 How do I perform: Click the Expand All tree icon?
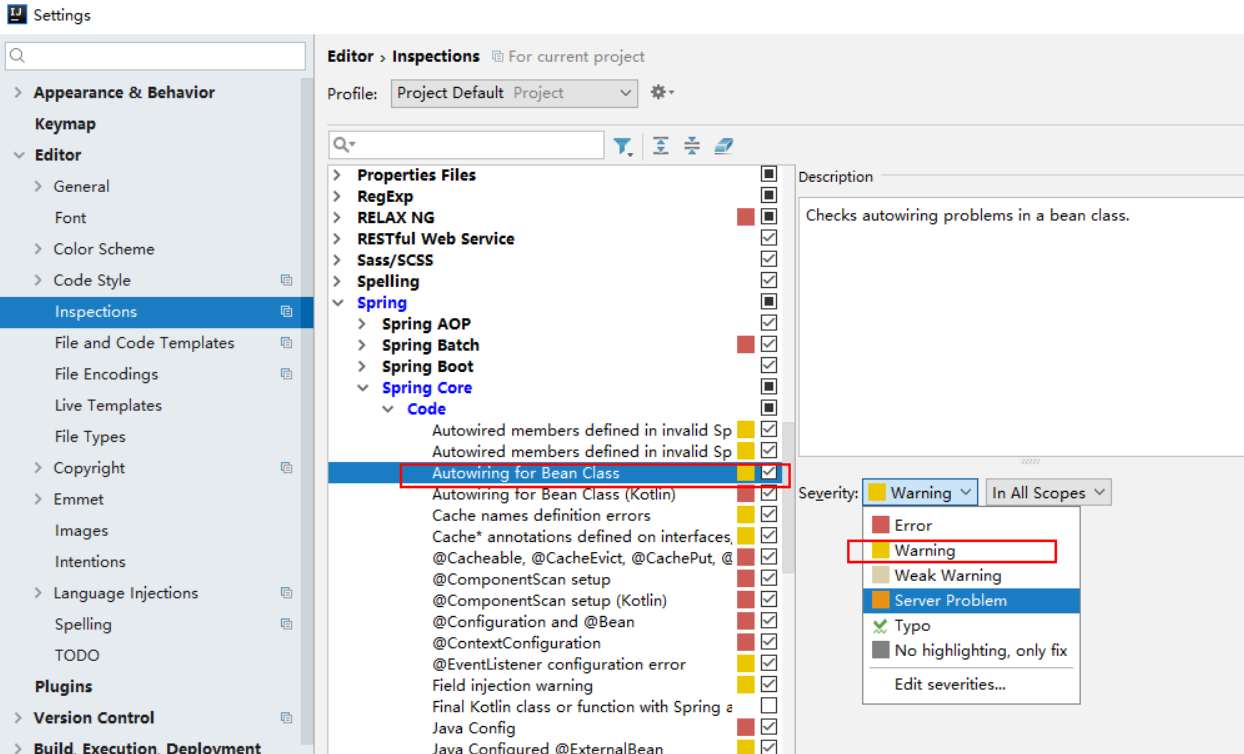(661, 146)
